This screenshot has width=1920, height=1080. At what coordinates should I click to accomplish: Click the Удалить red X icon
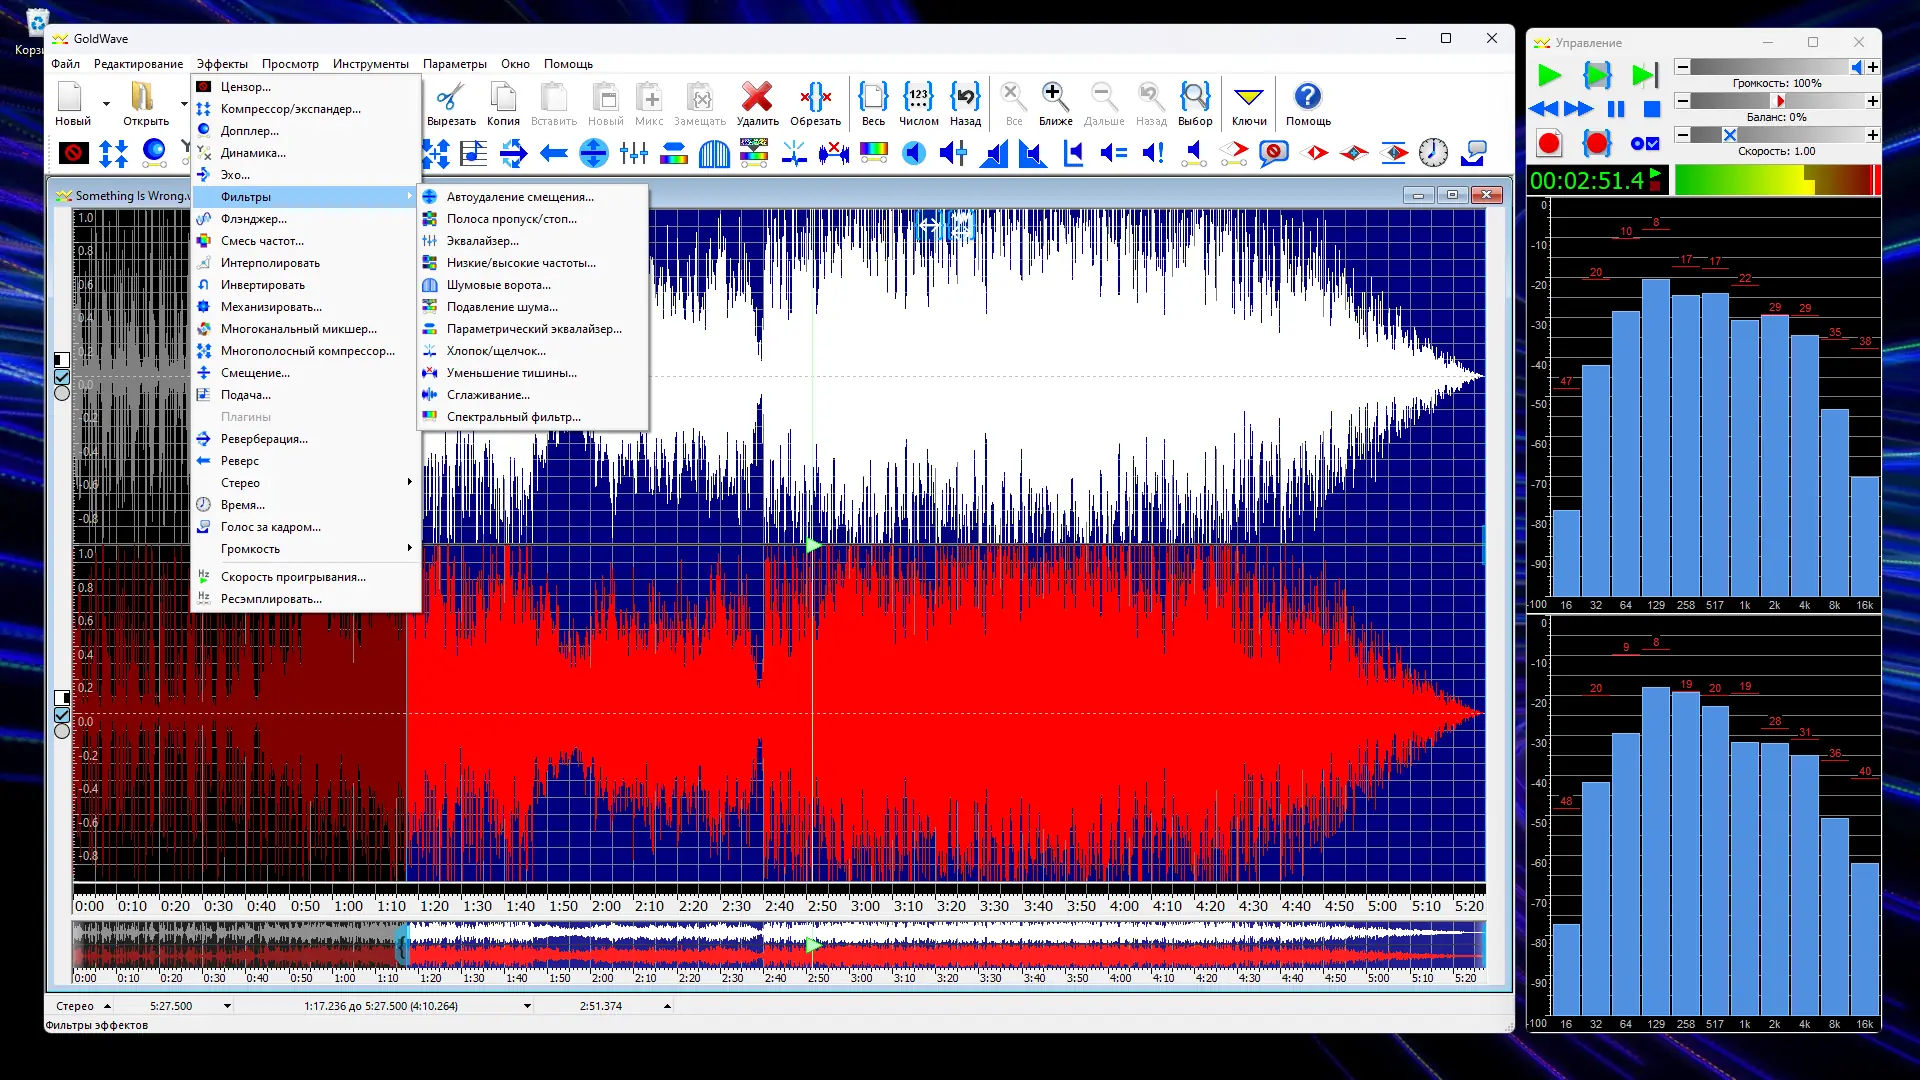(757, 97)
